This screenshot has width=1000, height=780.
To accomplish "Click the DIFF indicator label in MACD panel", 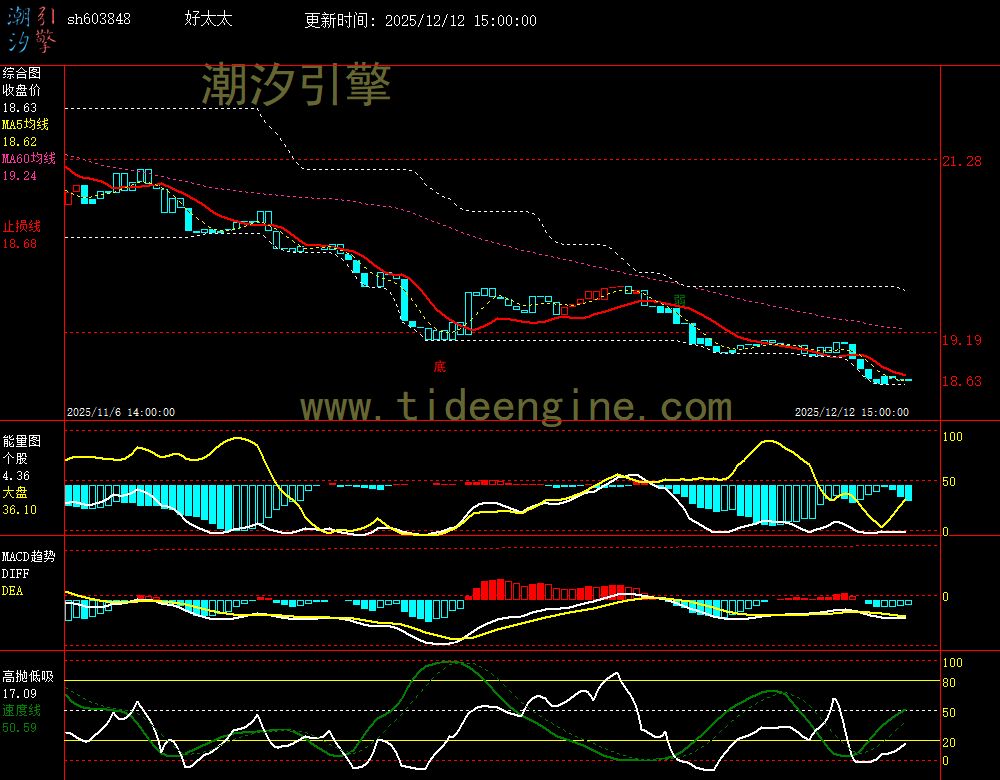I will 14,574.
